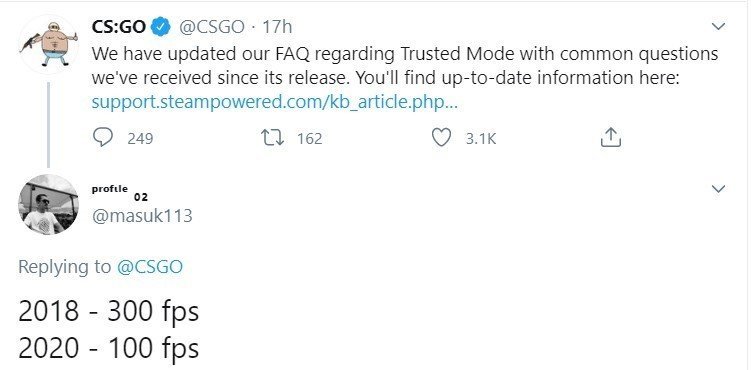Screen dimensions: 751x370
Task: Click the 3.1K likes count
Action: tap(481, 139)
